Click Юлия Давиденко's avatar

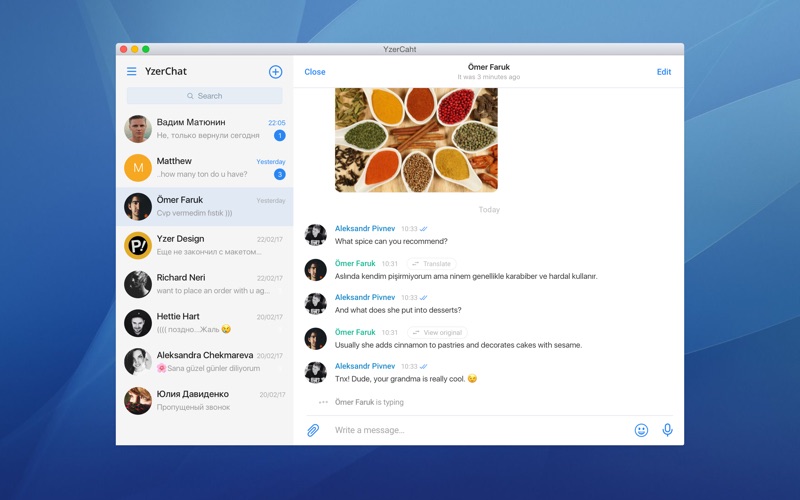(x=138, y=401)
